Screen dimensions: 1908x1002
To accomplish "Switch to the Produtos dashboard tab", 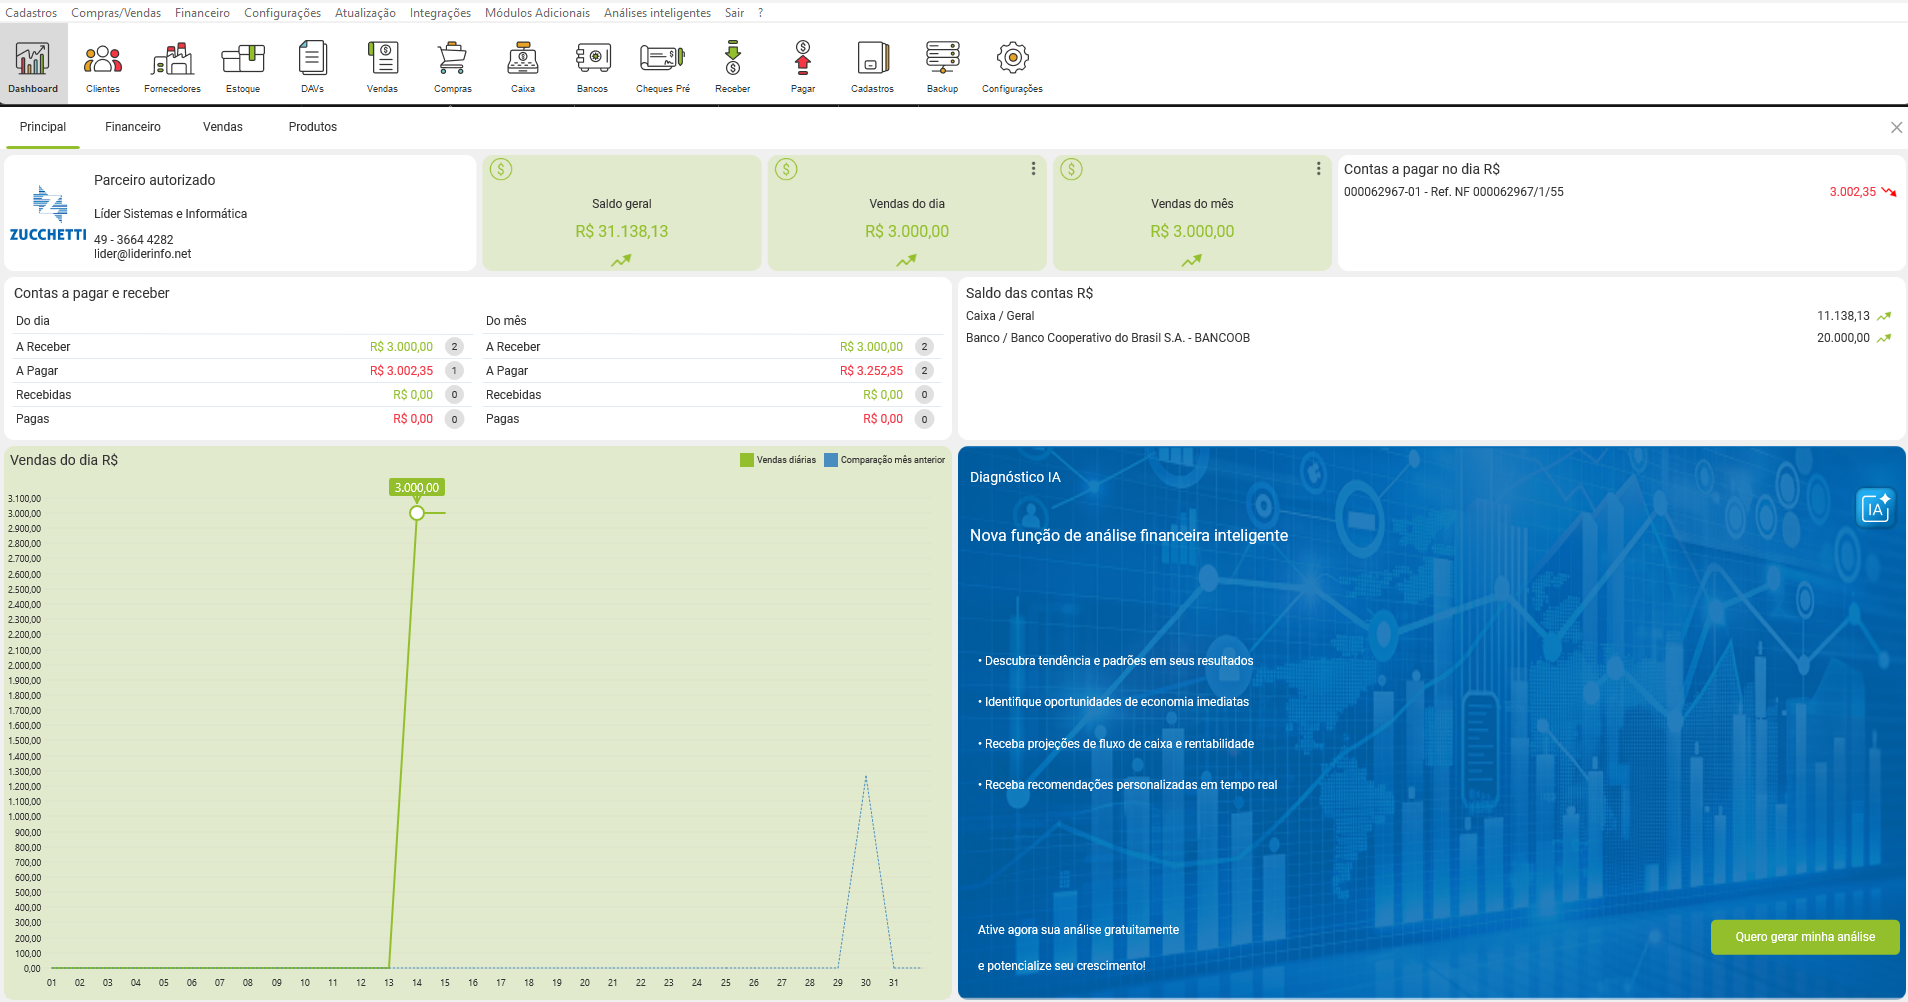I will [x=313, y=127].
